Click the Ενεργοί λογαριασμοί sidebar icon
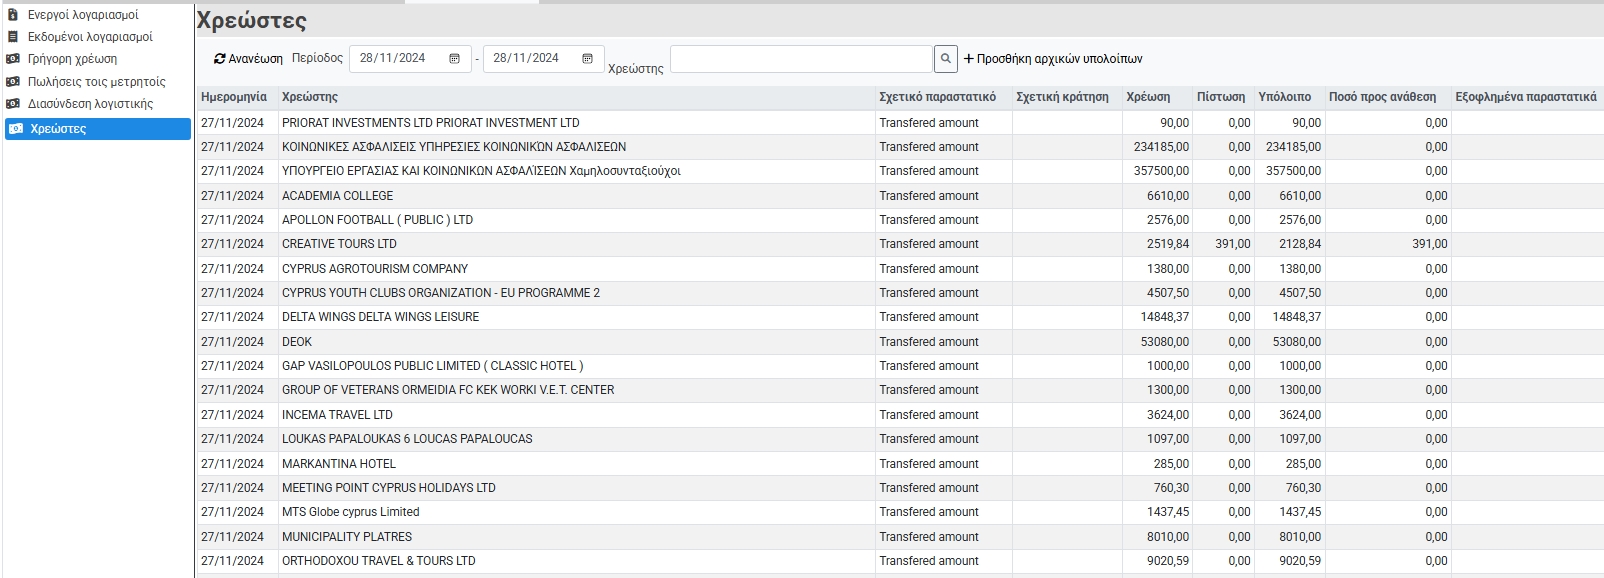 click(13, 15)
